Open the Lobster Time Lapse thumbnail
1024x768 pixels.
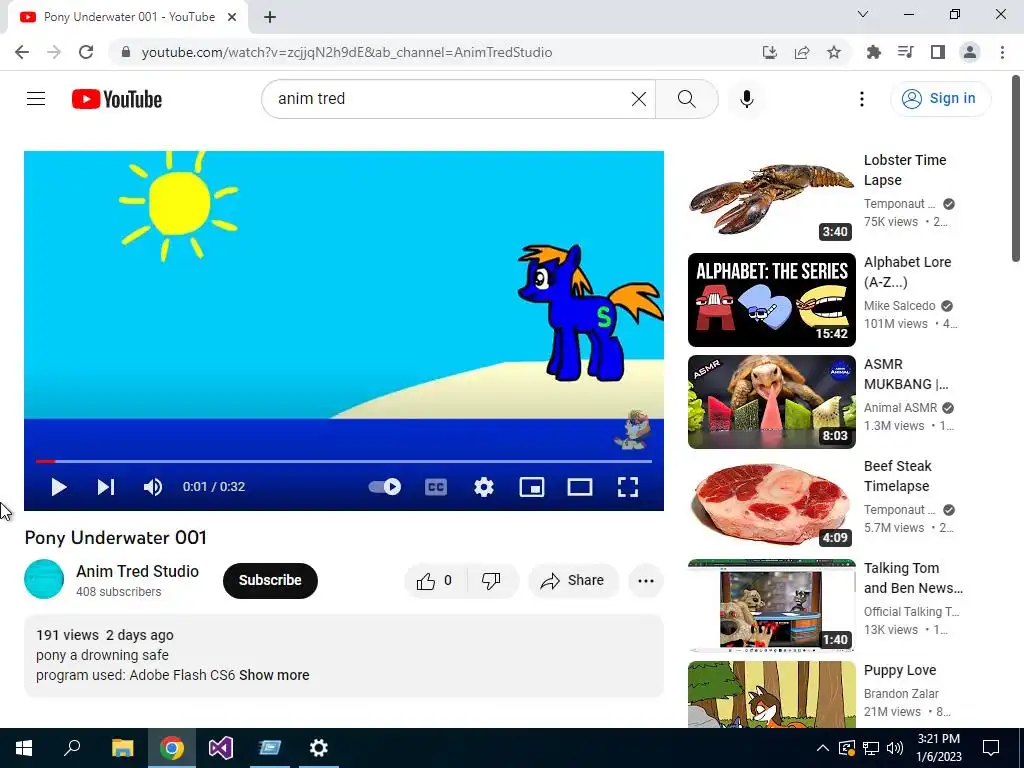(771, 198)
